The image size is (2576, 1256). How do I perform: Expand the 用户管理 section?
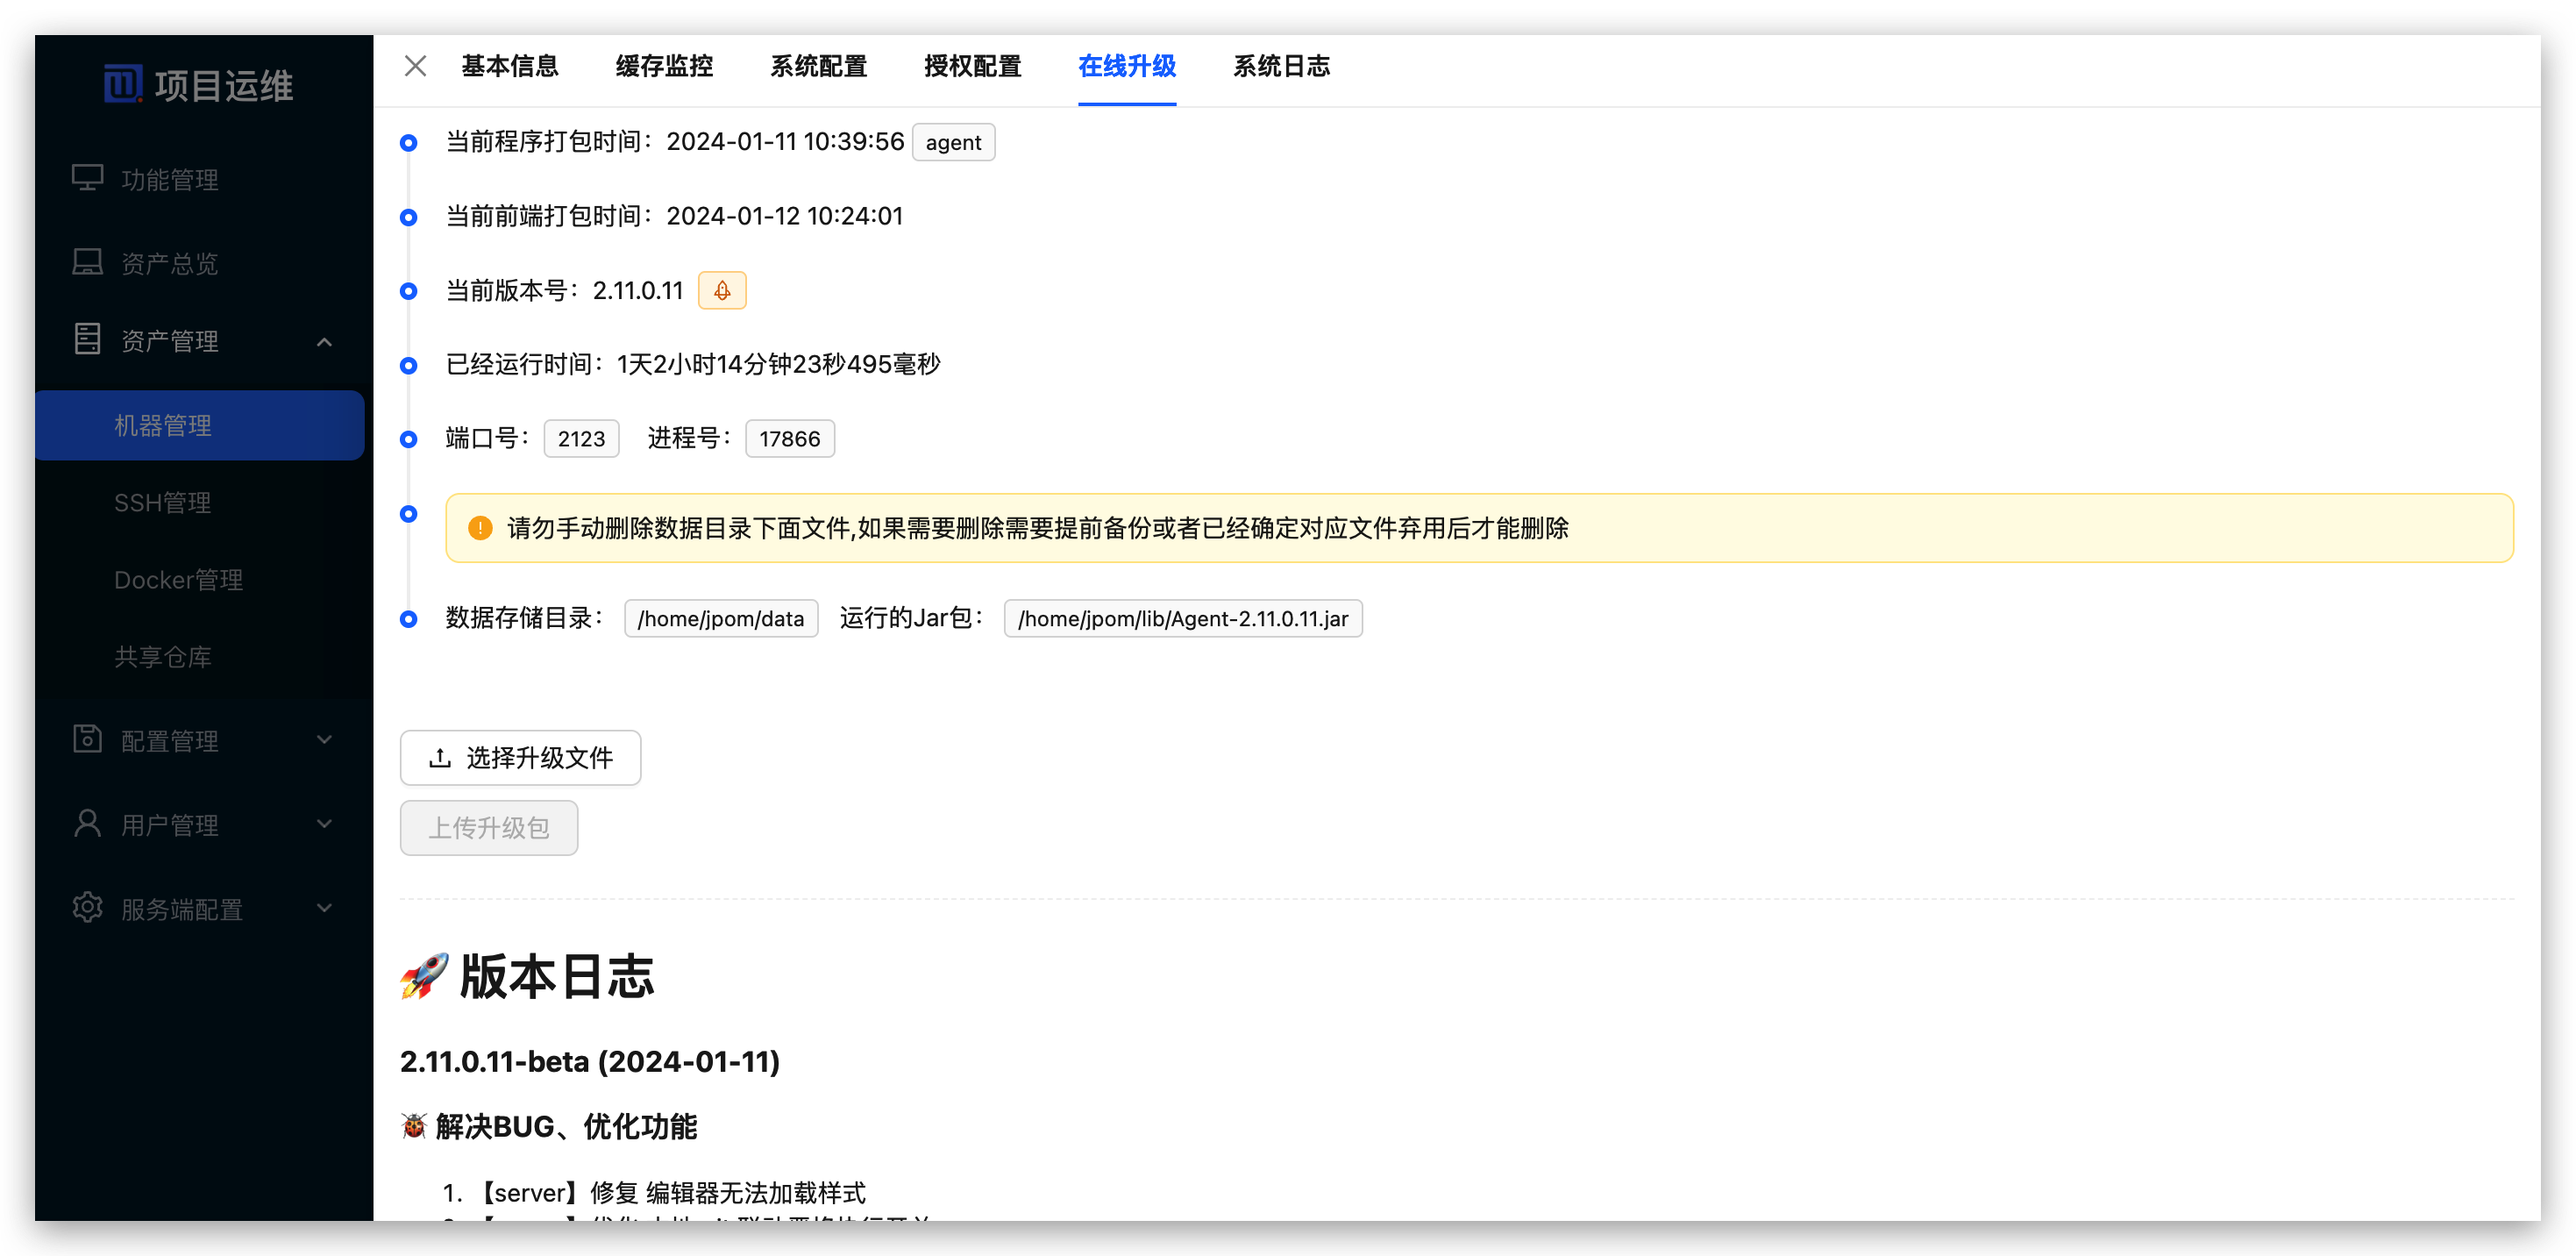324,824
